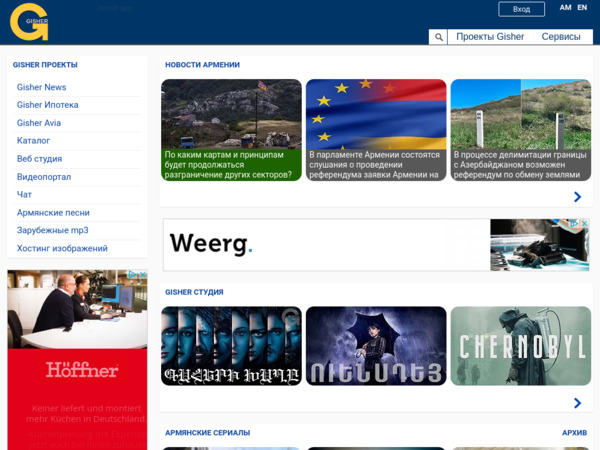Click the AdChoices icon on the Weerg ad
The width and height of the screenshot is (600, 450).
click(x=575, y=223)
